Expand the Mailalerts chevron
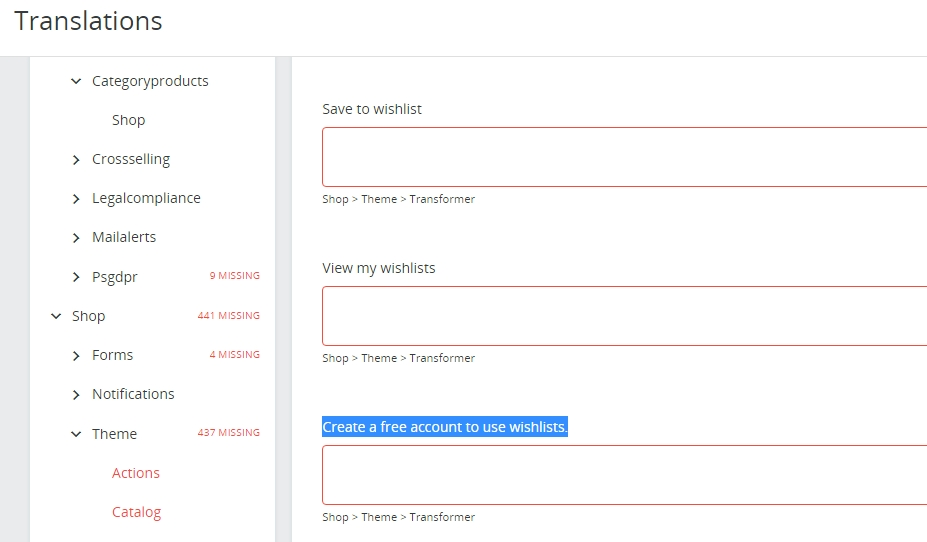Screen dimensions: 927x542 tap(76, 238)
